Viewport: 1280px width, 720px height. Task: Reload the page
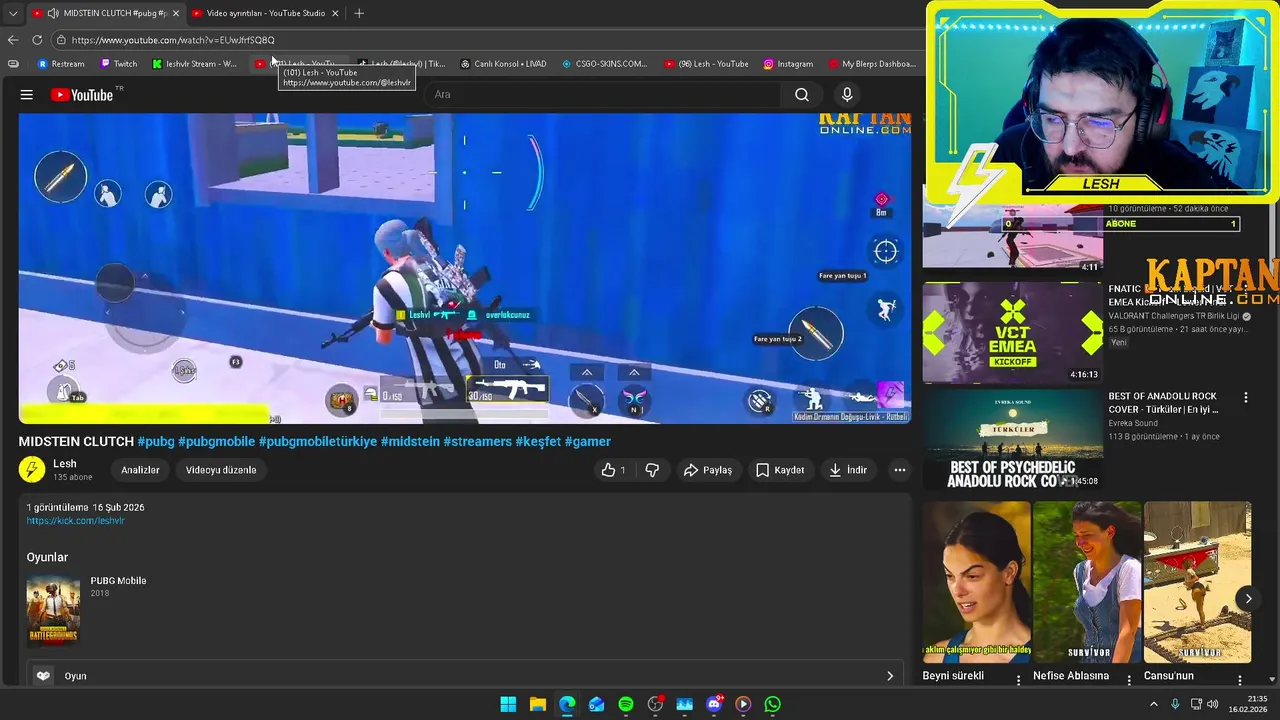point(37,40)
